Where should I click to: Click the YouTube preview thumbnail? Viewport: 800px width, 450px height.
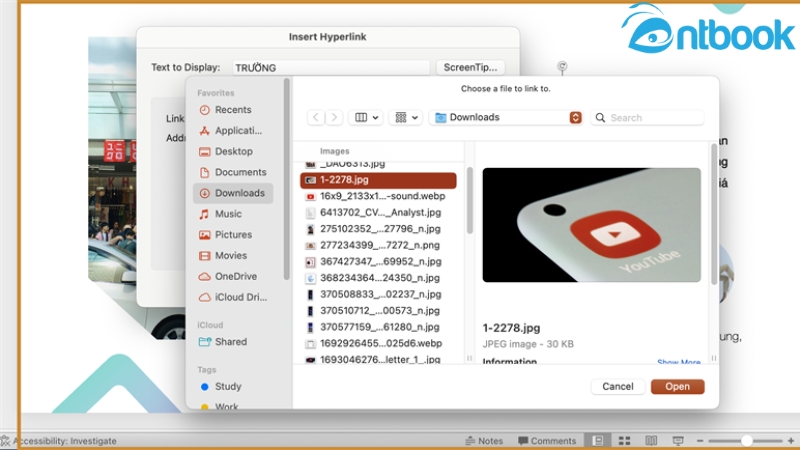pyautogui.click(x=591, y=225)
